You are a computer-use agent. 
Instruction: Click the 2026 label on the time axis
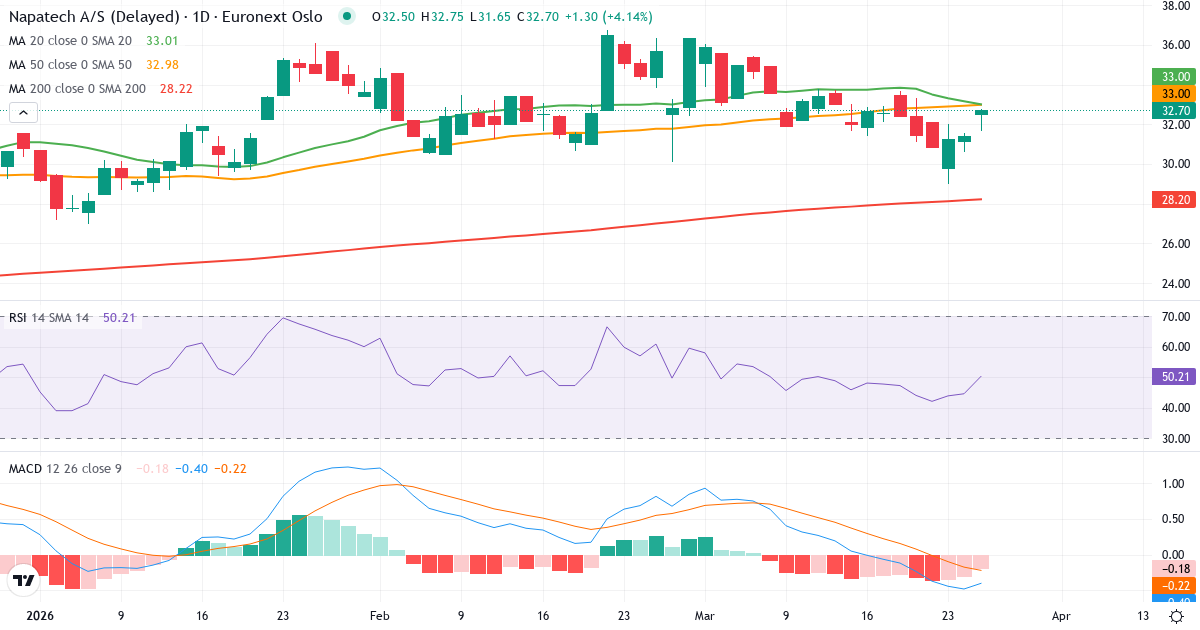pos(41,617)
